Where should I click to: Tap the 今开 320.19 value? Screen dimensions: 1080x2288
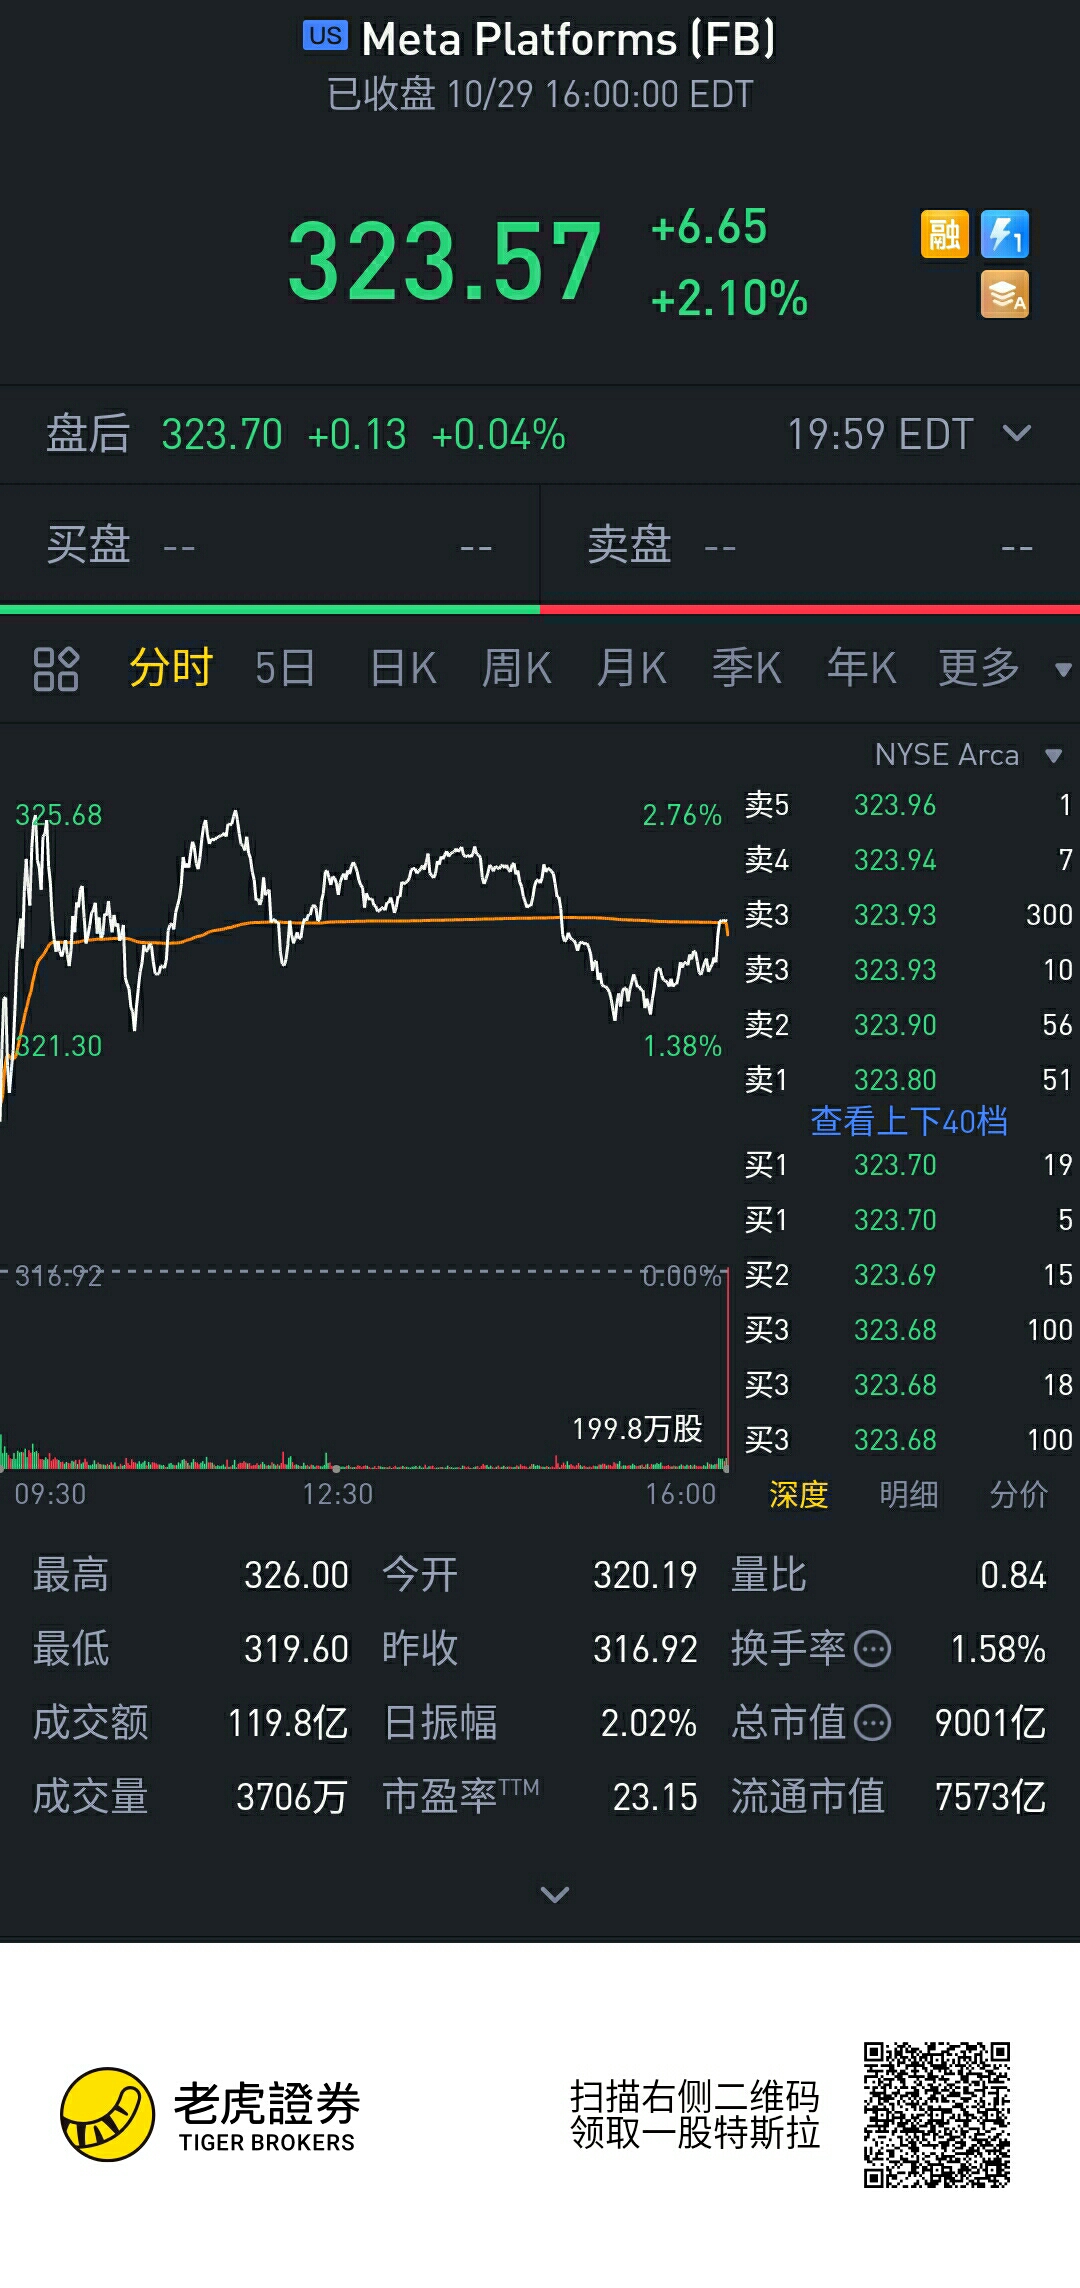pos(645,1575)
